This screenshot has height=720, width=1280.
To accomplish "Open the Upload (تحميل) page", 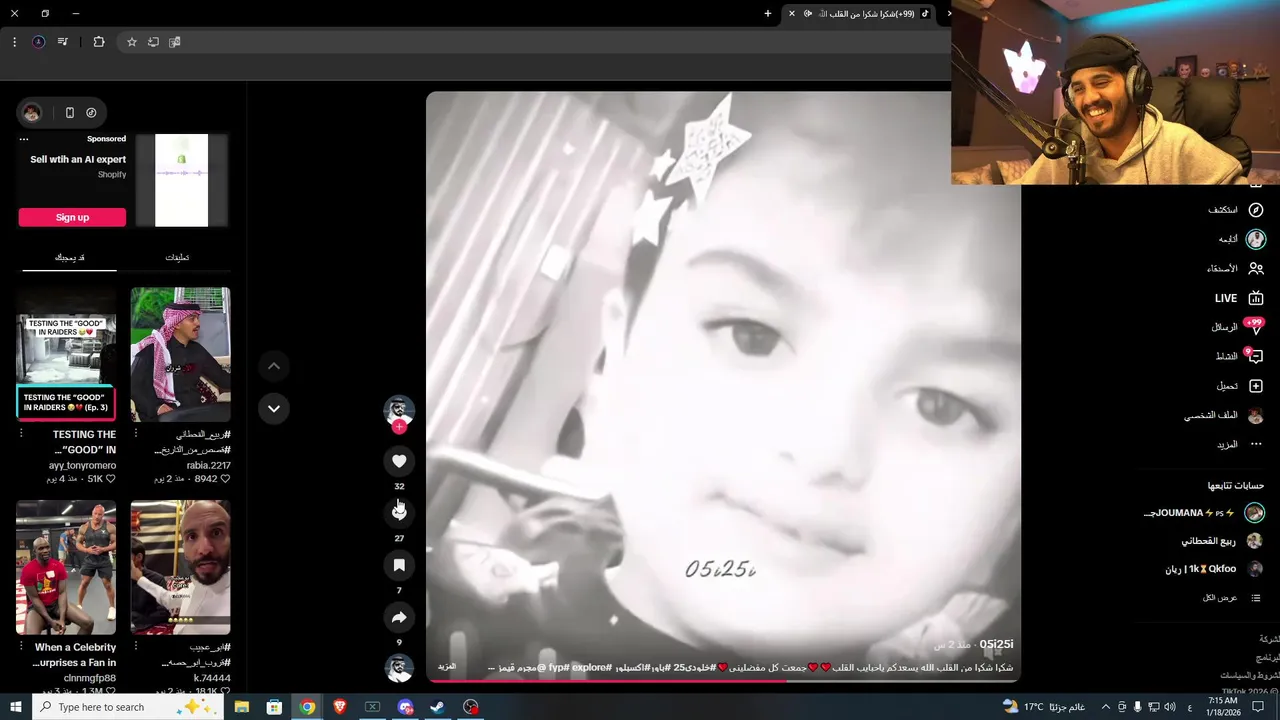I will (1240, 386).
